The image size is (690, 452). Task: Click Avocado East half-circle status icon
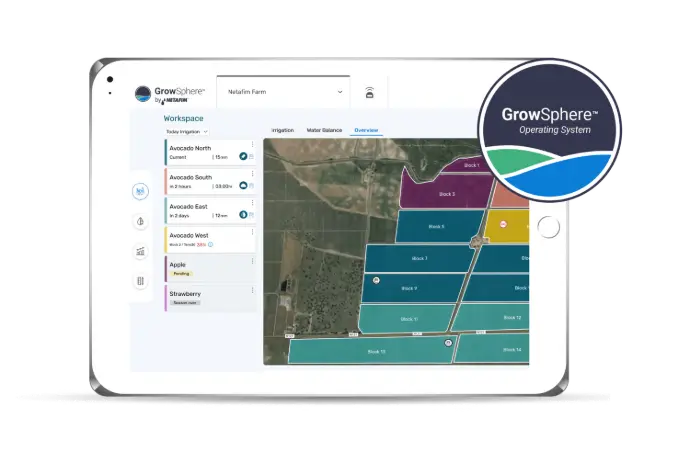pyautogui.click(x=243, y=214)
